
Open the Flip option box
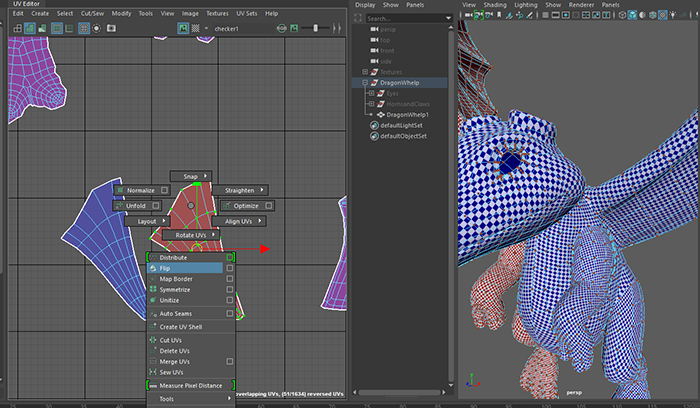(229, 268)
